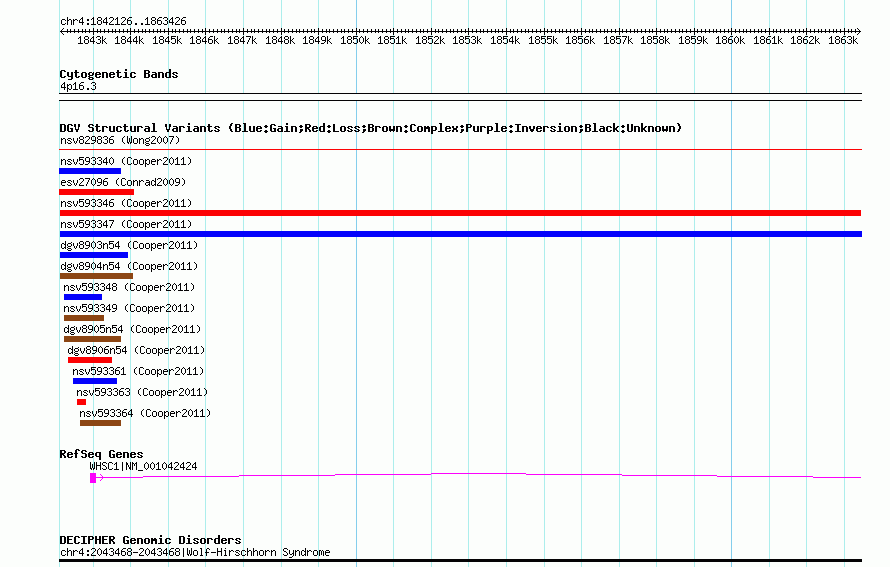The height and width of the screenshot is (567, 890).
Task: Click the nsv593349 (Cooper2011) label
Action: 129,308
